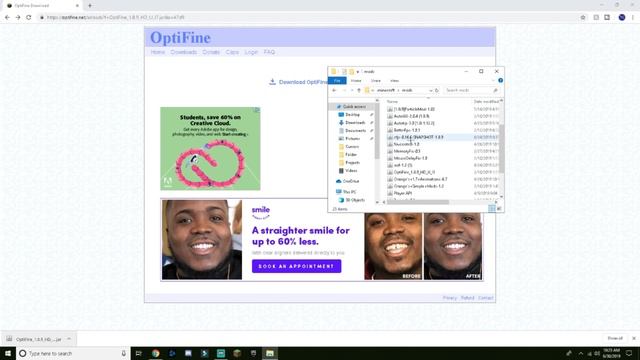Screen dimensions: 640x360
Task: Click the Book an Appointment button
Action: click(x=296, y=266)
